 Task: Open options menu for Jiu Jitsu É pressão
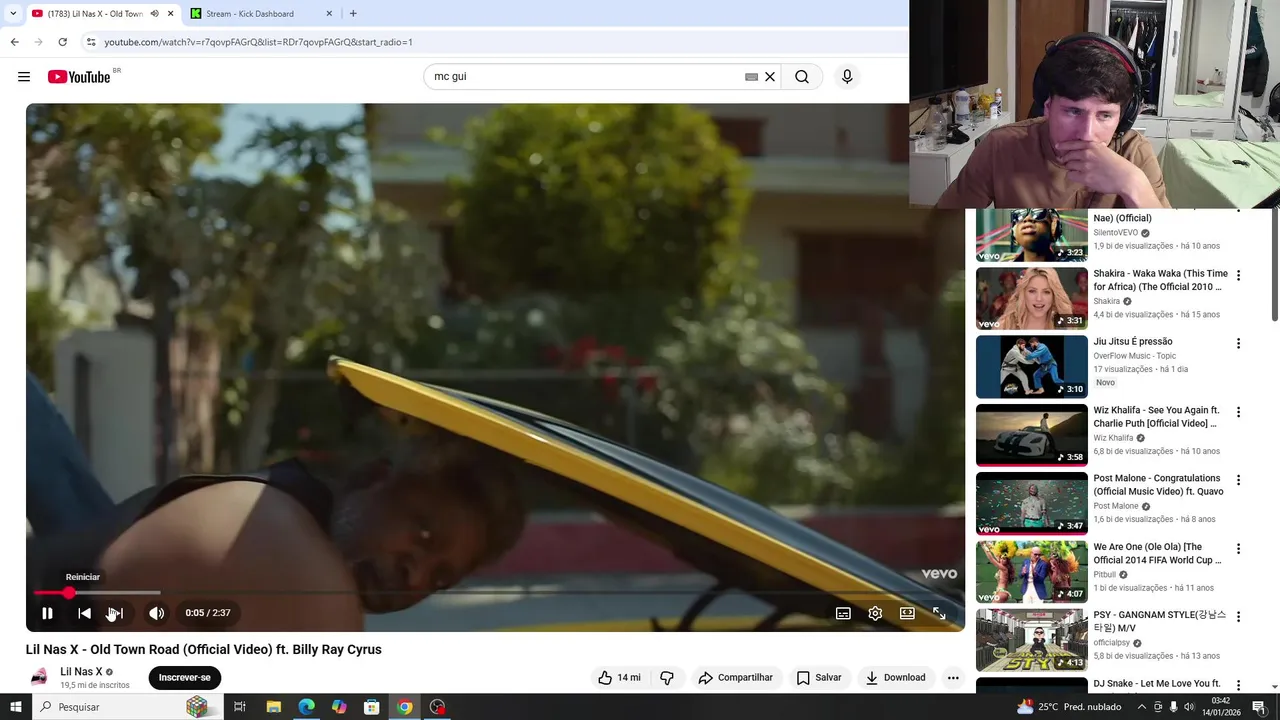[1238, 343]
